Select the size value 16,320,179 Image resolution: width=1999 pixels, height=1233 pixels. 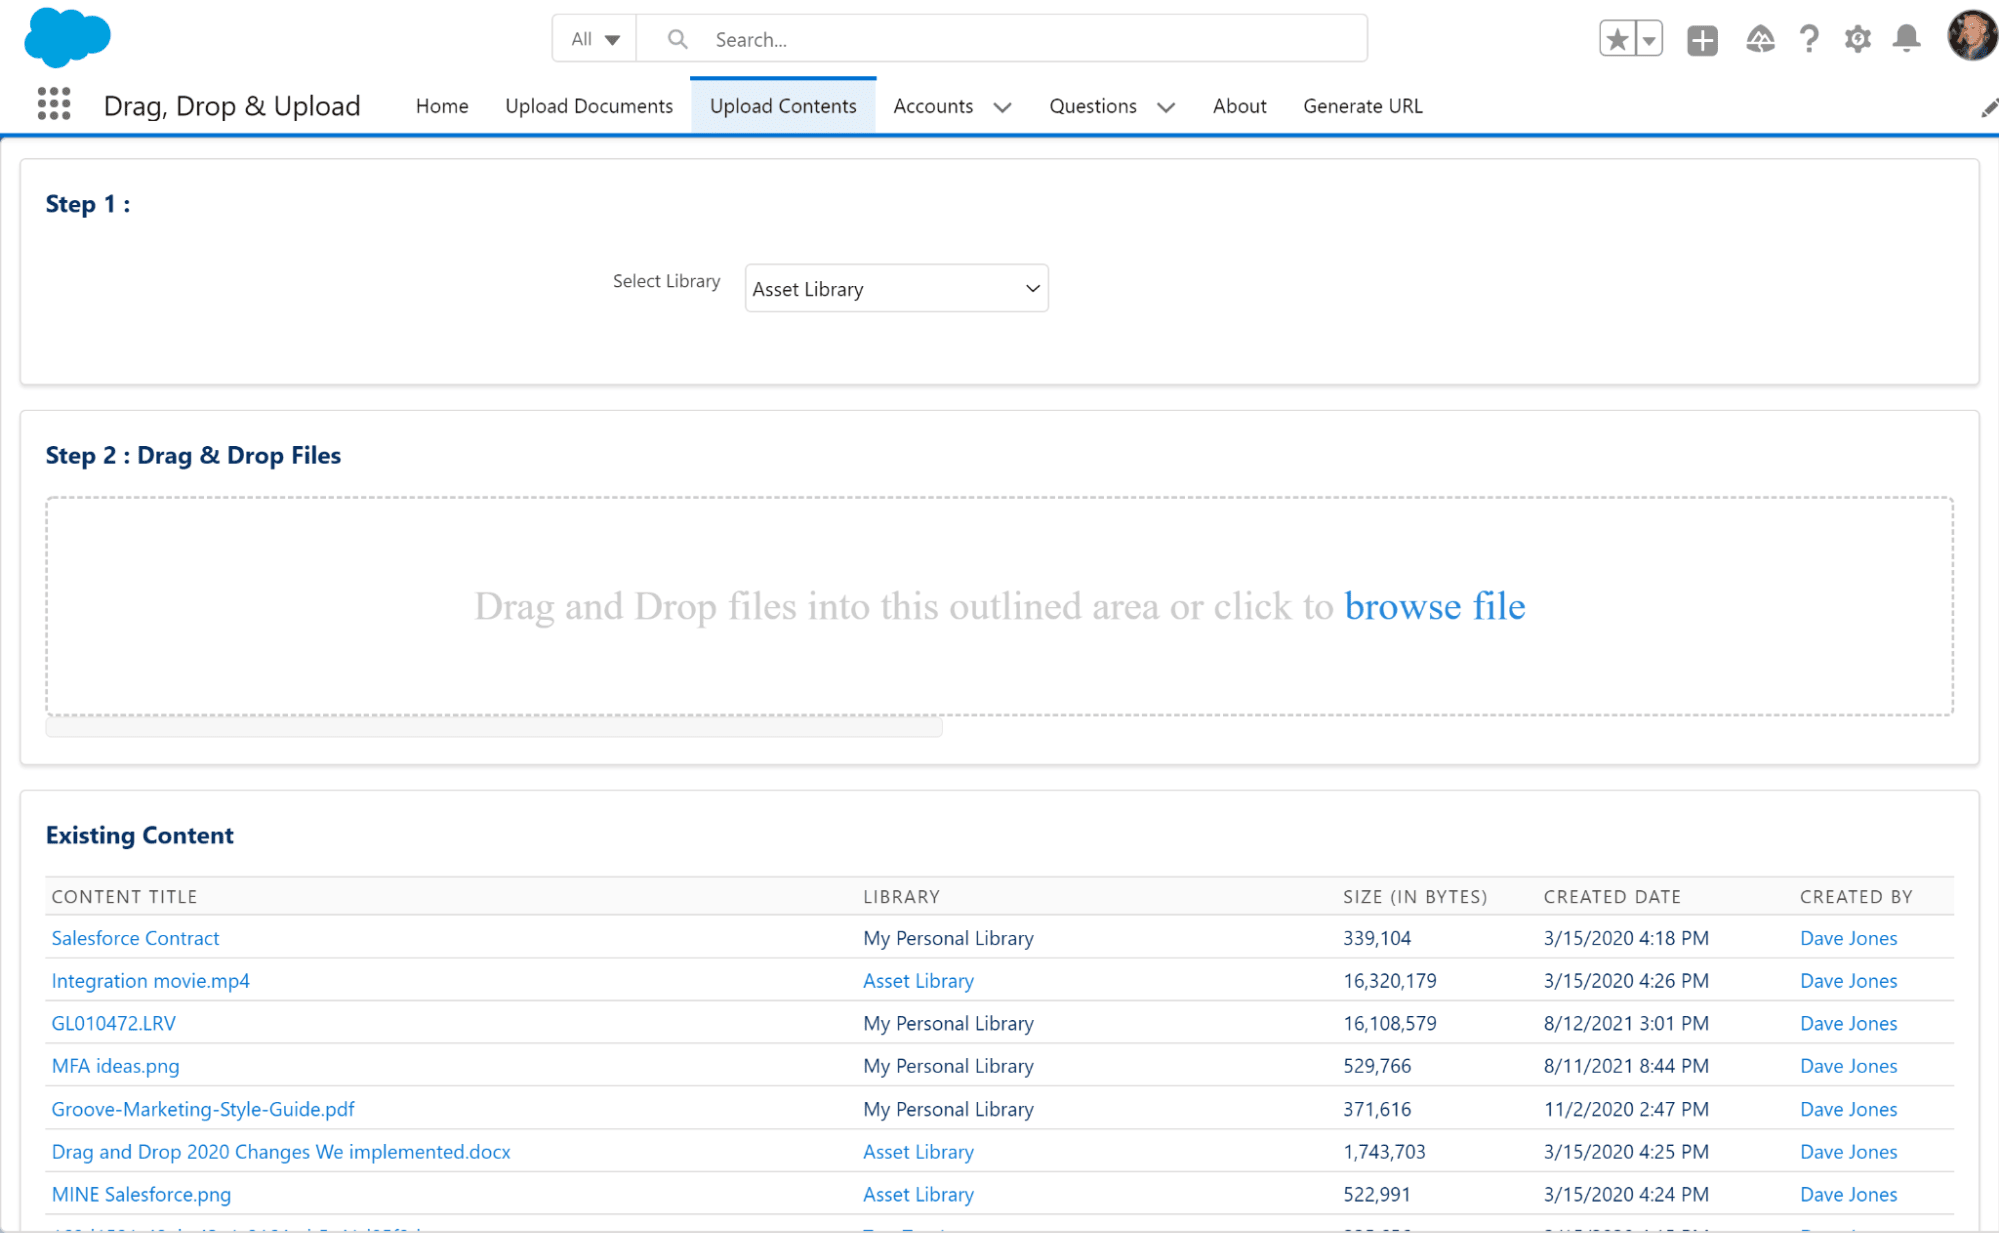(1390, 981)
